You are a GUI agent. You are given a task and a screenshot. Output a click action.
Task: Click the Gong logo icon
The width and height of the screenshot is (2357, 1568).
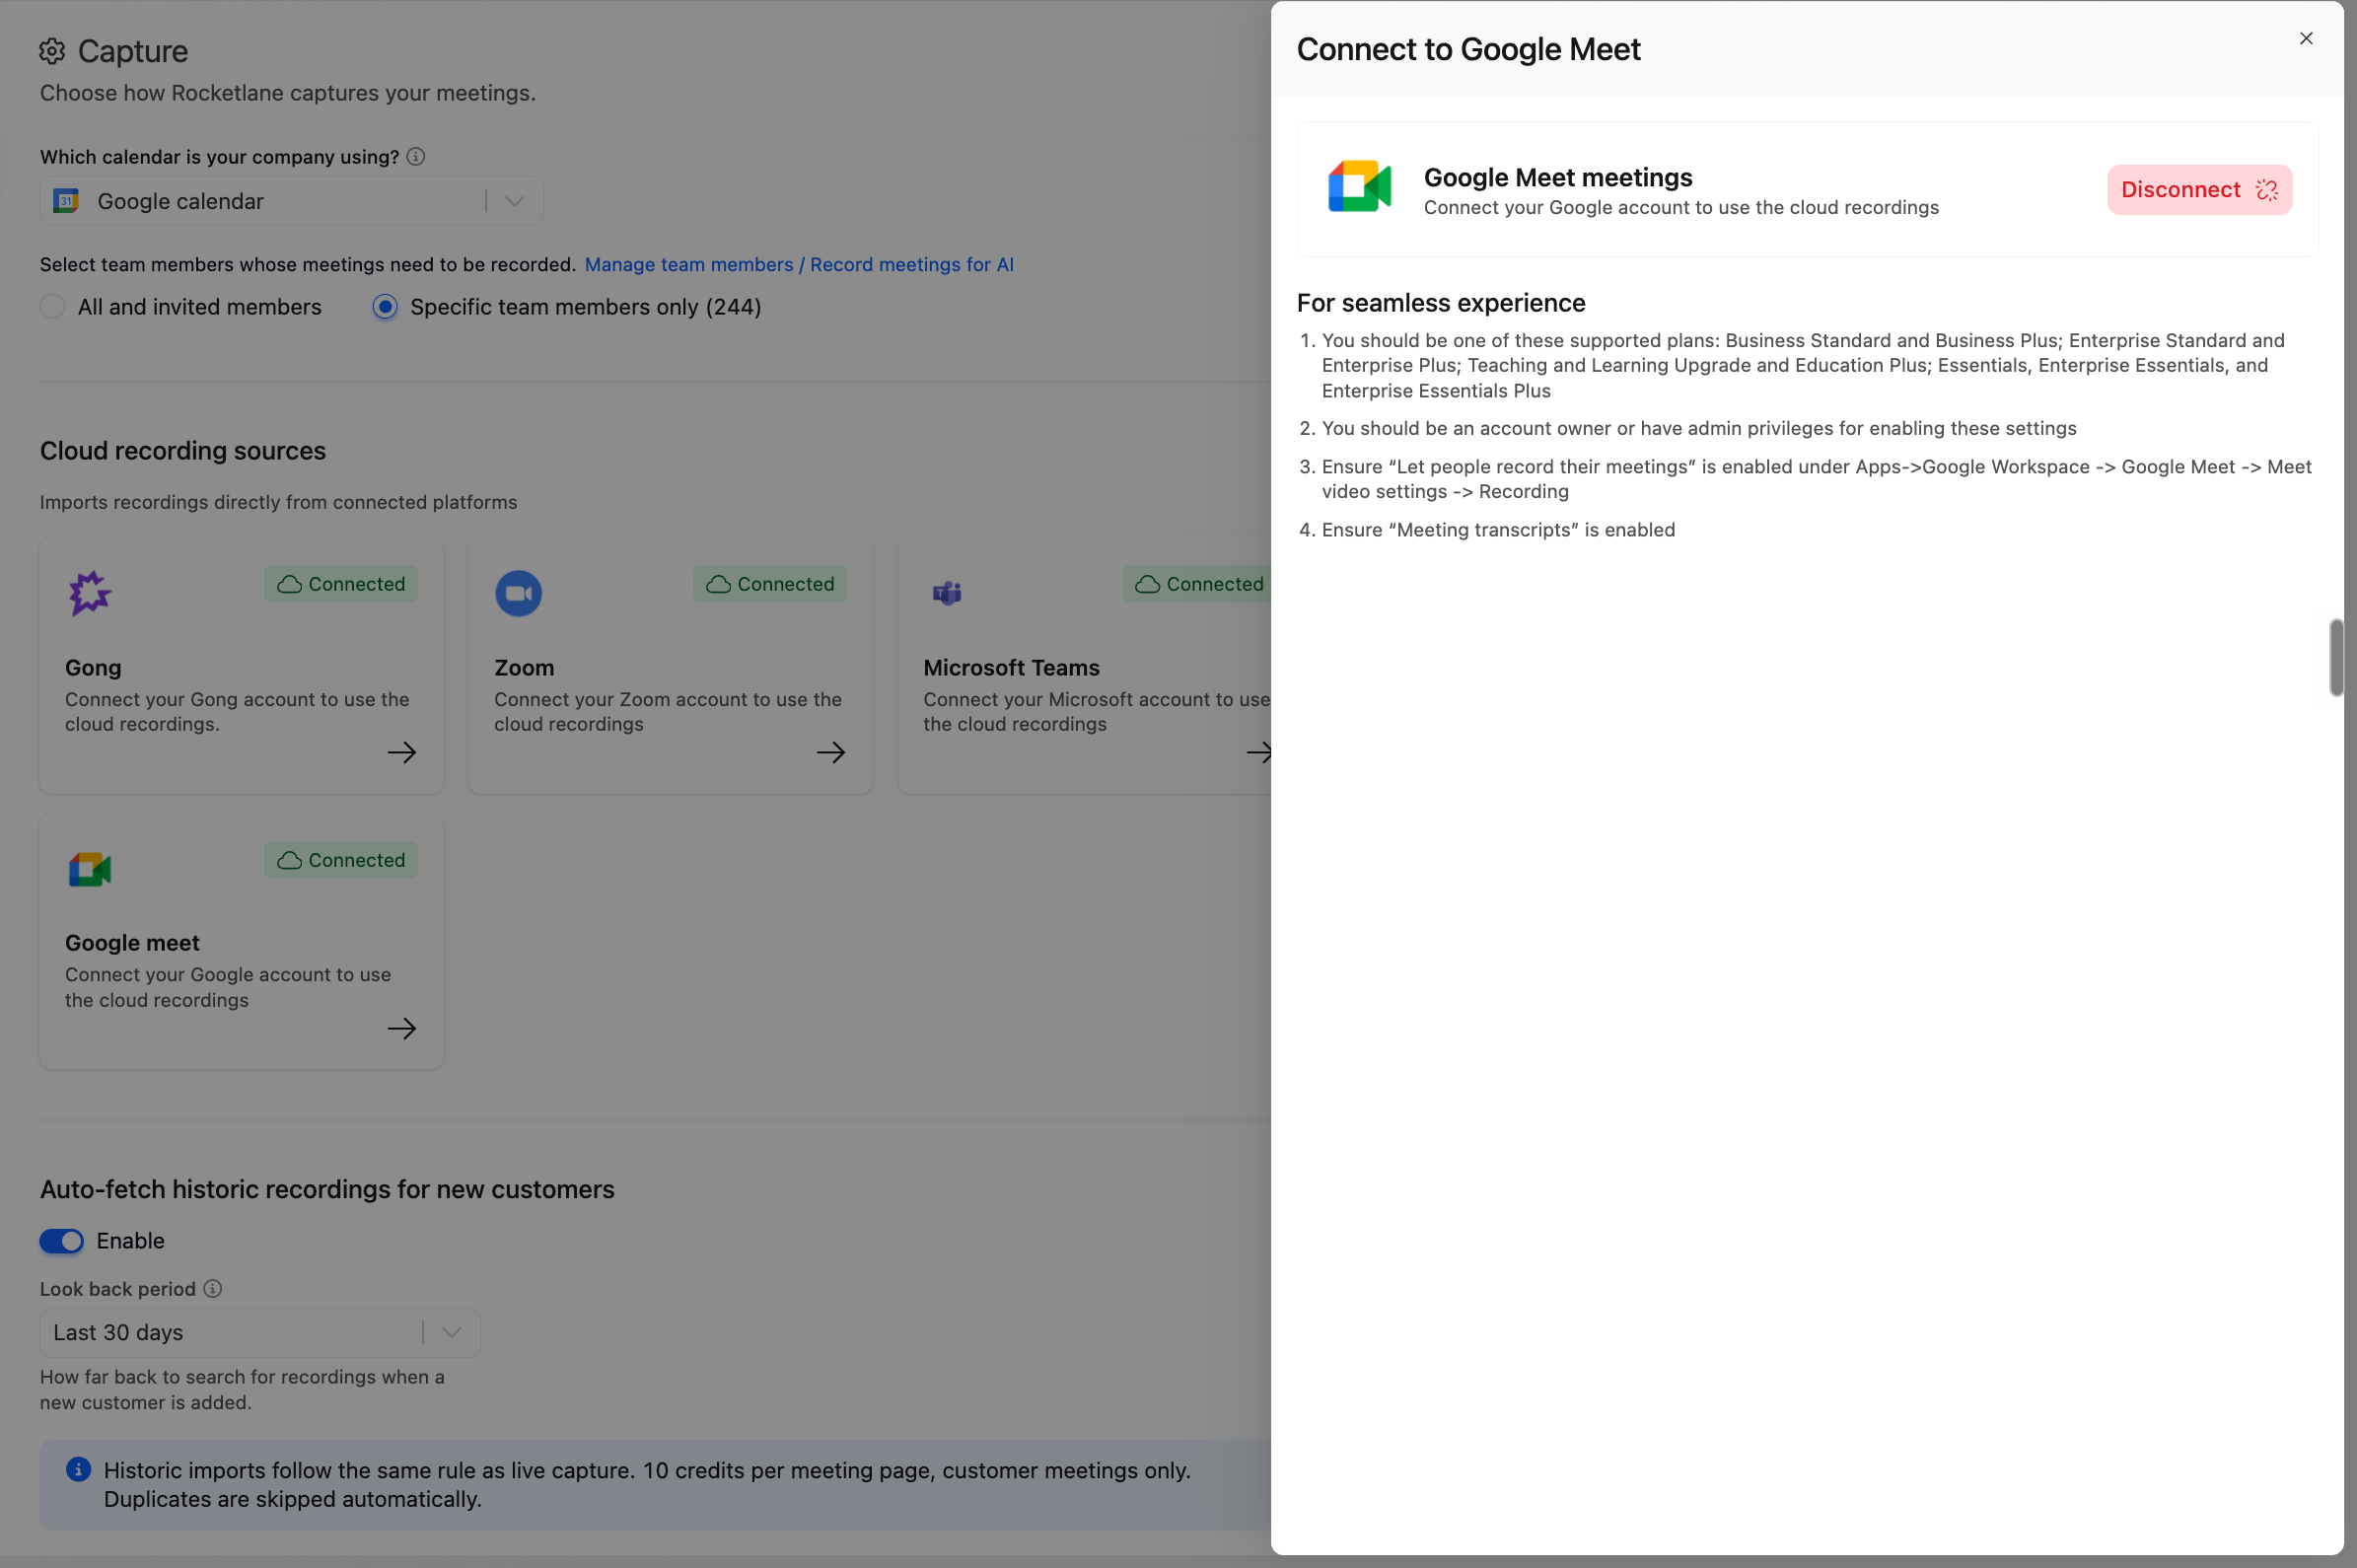tap(90, 593)
